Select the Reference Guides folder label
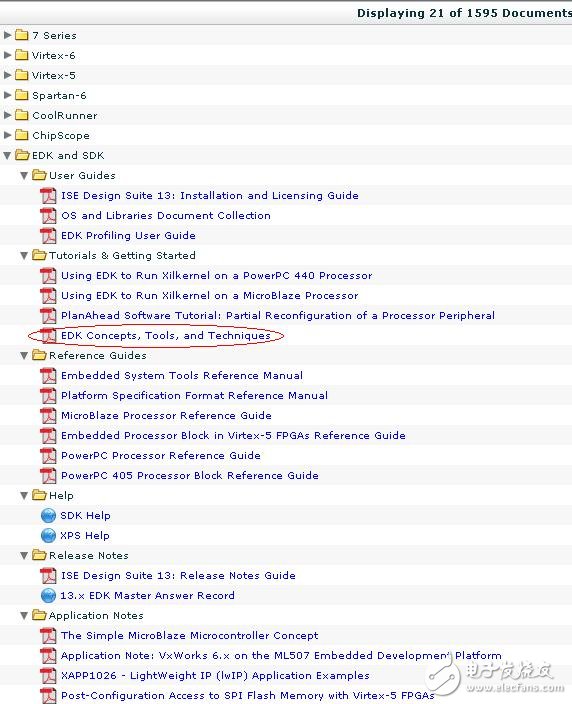572x704 pixels. [98, 356]
